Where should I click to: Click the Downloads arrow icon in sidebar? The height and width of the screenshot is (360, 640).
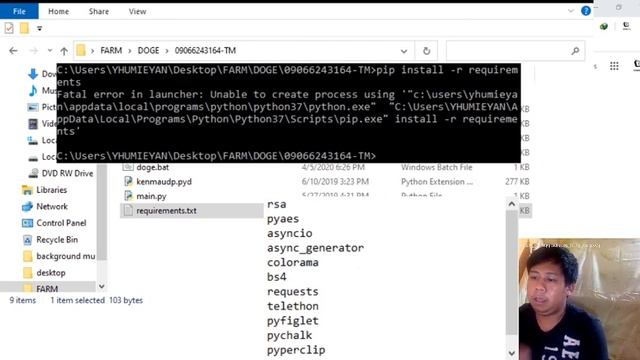click(33, 74)
